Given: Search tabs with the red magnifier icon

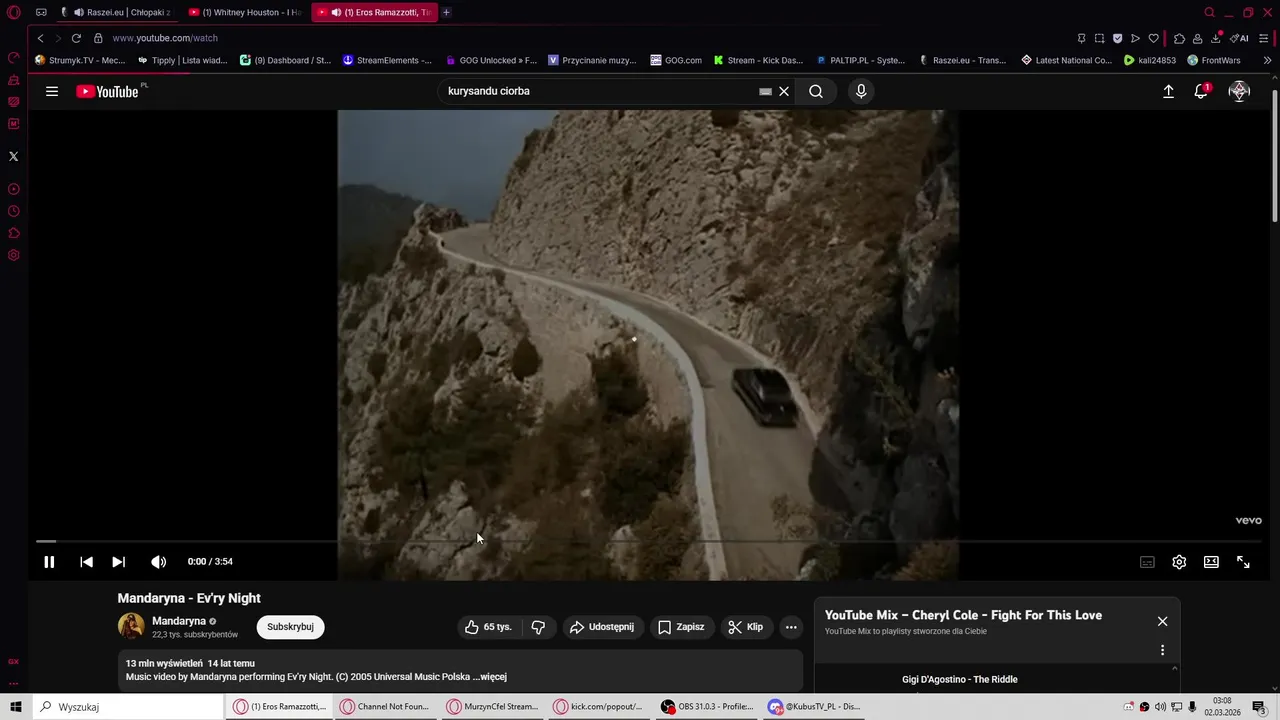Looking at the screenshot, I should click(1209, 12).
